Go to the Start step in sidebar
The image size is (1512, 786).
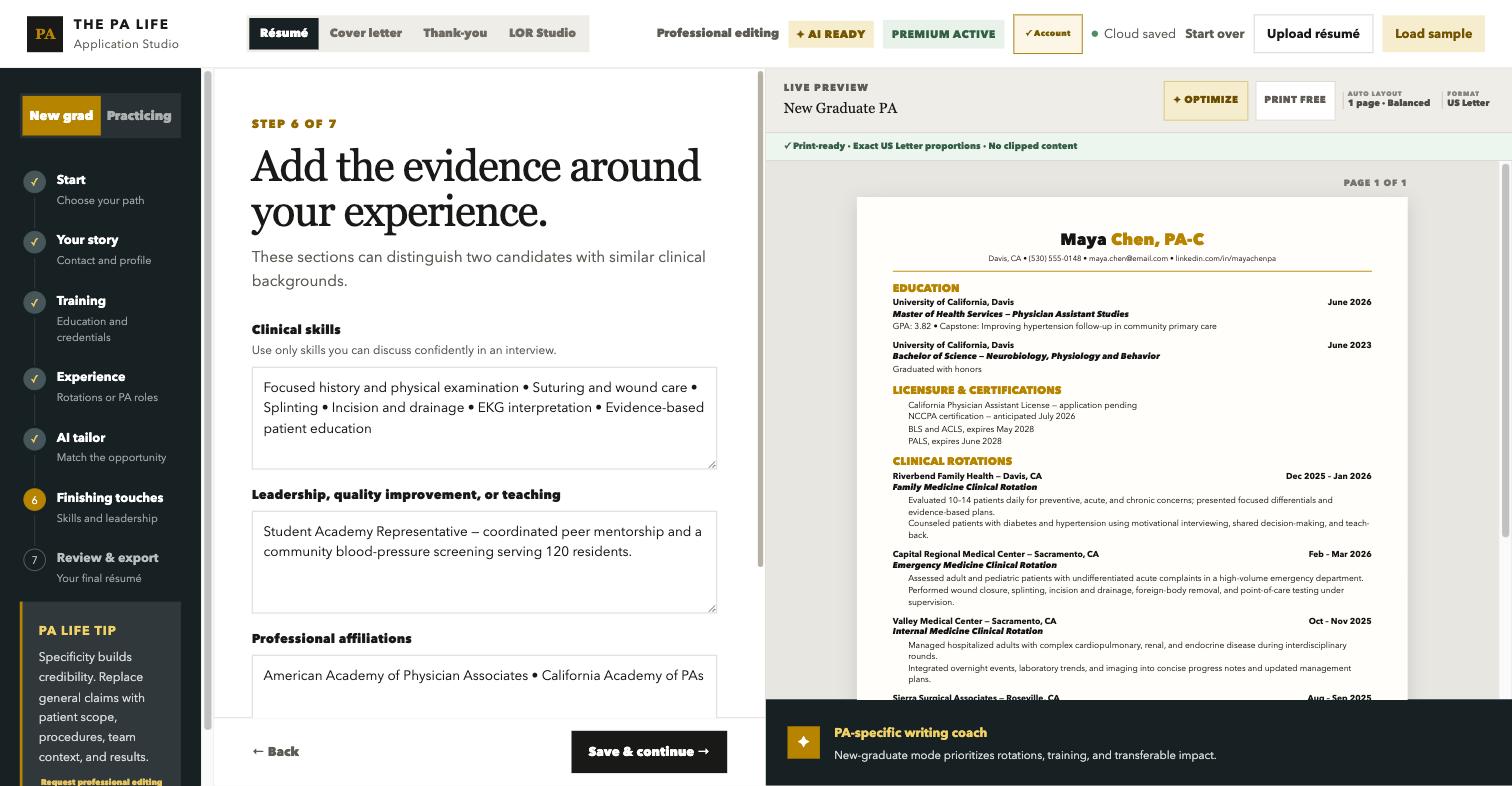[100, 189]
